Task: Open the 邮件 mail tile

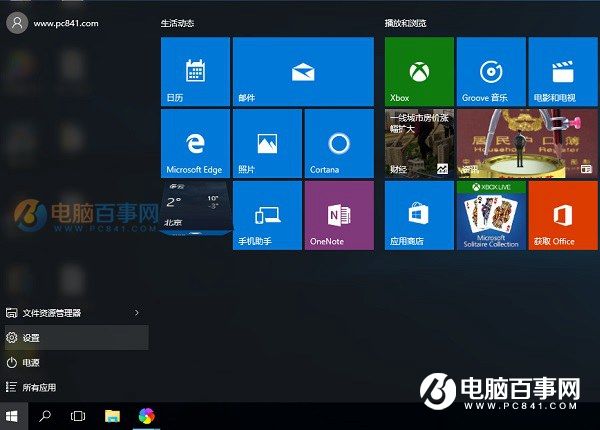Action: [303, 72]
